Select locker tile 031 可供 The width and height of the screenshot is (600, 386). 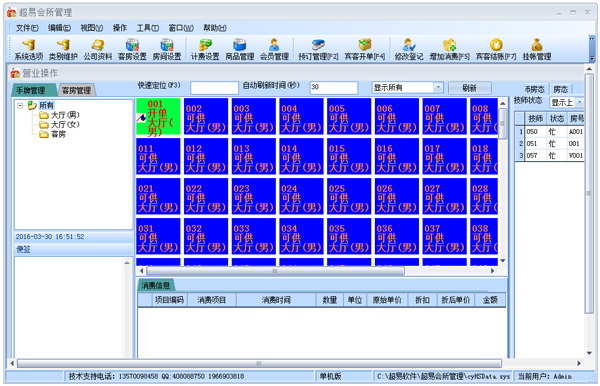click(158, 236)
